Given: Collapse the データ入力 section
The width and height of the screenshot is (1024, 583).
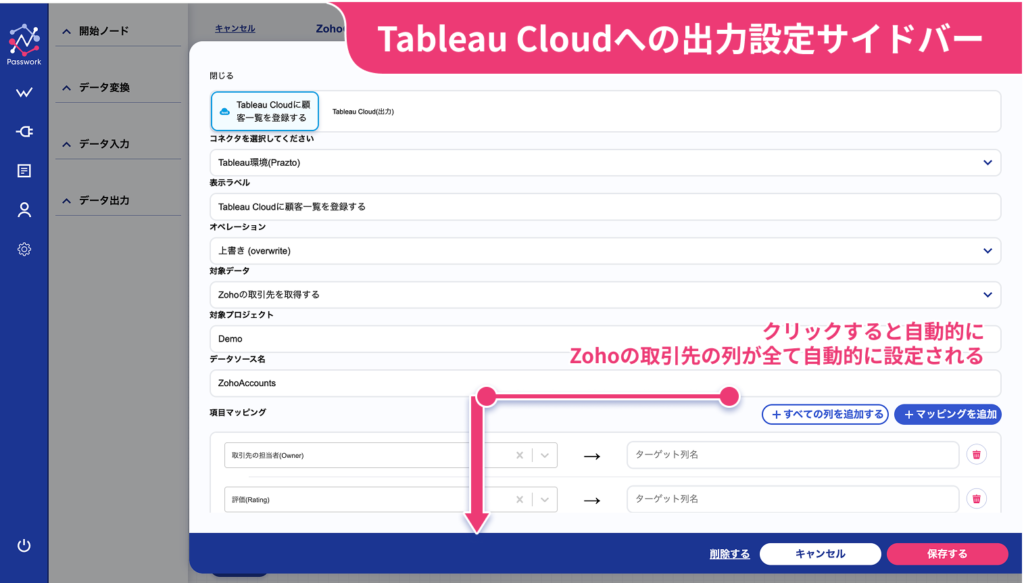Looking at the screenshot, I should point(67,144).
